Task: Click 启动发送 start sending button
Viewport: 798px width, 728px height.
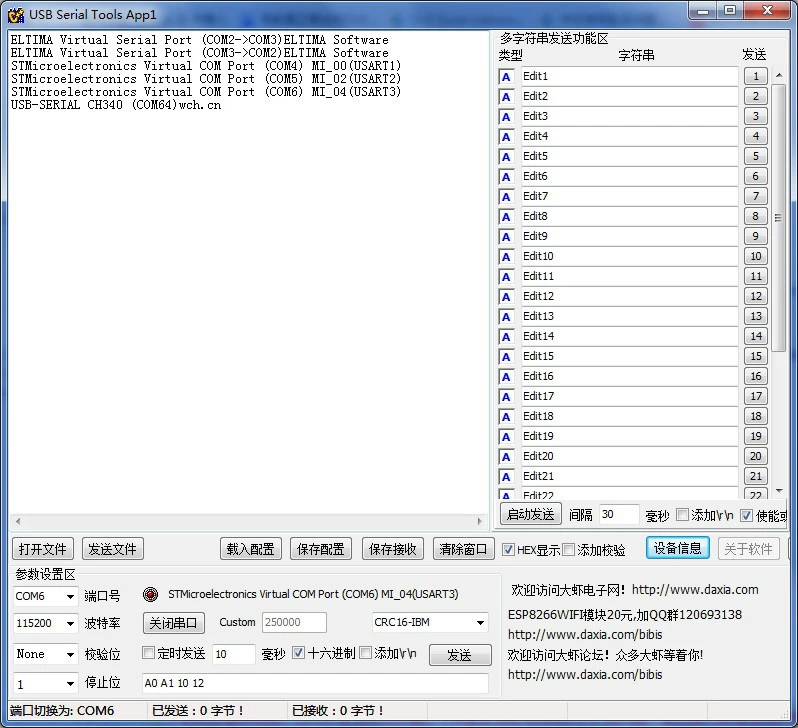Action: (530, 515)
